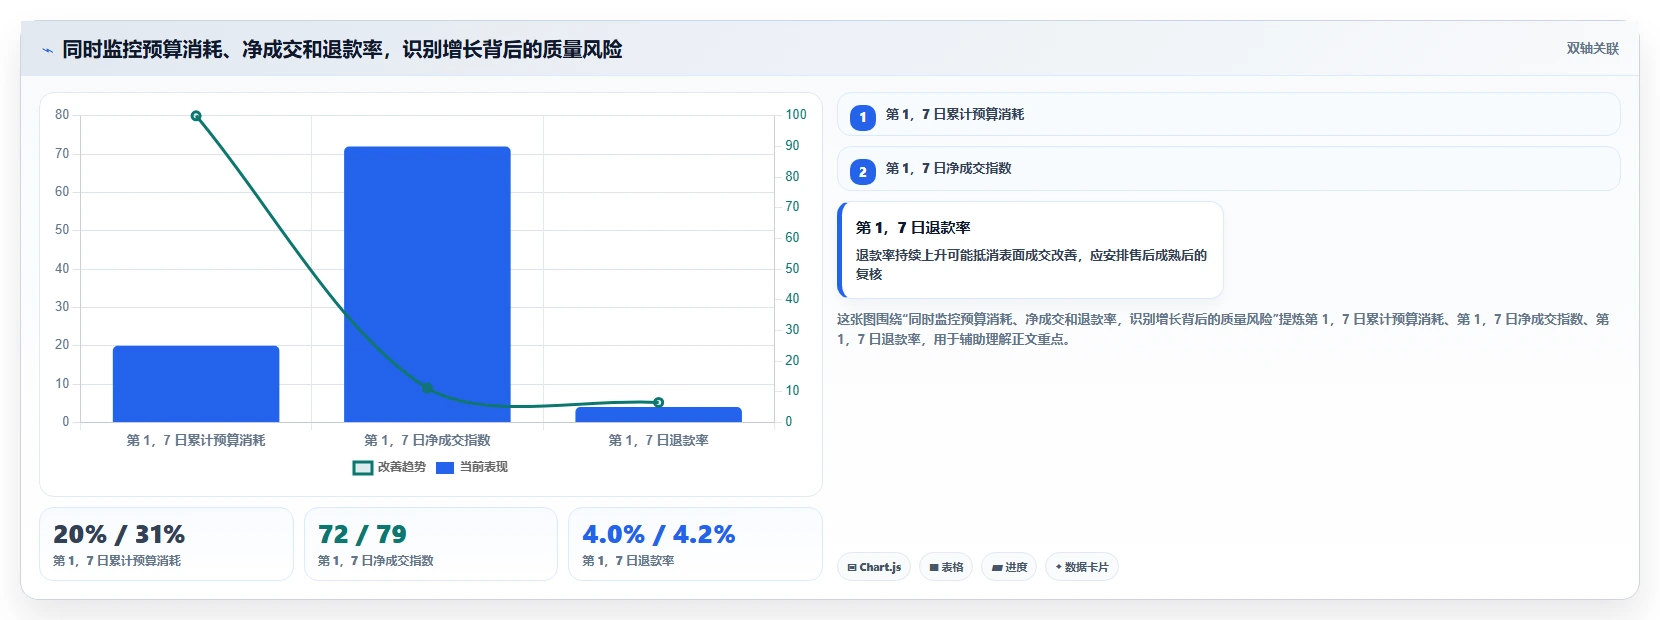Click the 数据卡片 tag
Image resolution: width=1660 pixels, height=620 pixels.
click(x=1082, y=567)
